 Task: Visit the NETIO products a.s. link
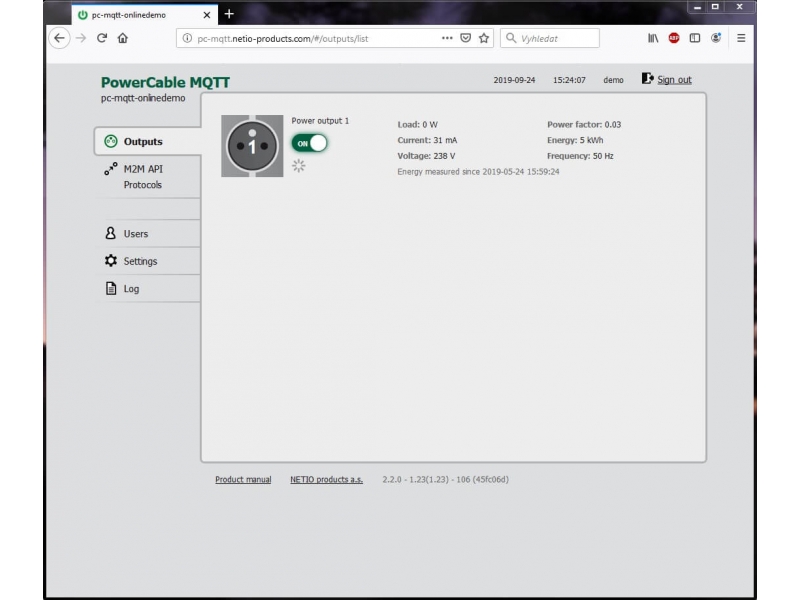click(327, 480)
